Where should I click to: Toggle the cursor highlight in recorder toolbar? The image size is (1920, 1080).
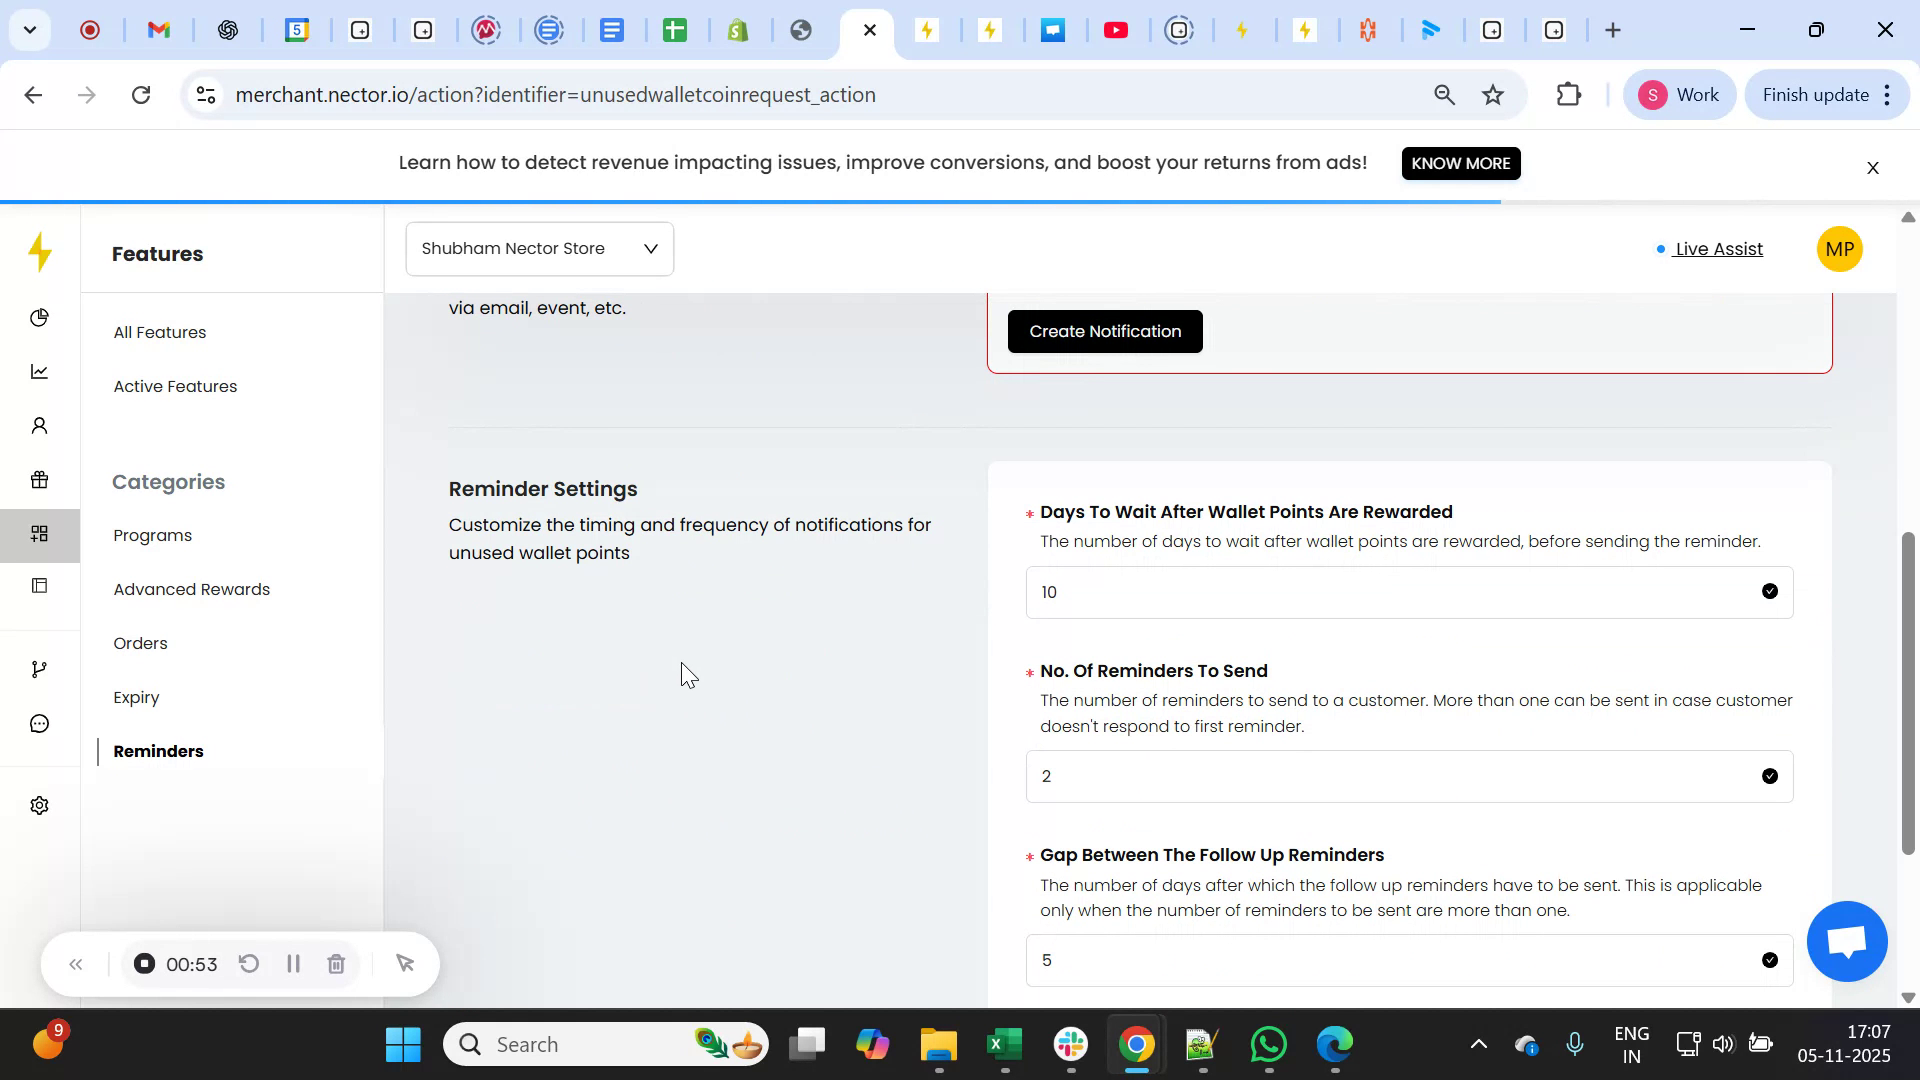coord(404,964)
